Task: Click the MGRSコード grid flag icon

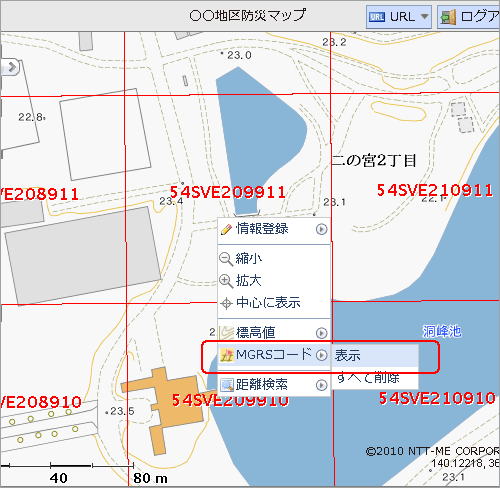Action: tap(227, 355)
